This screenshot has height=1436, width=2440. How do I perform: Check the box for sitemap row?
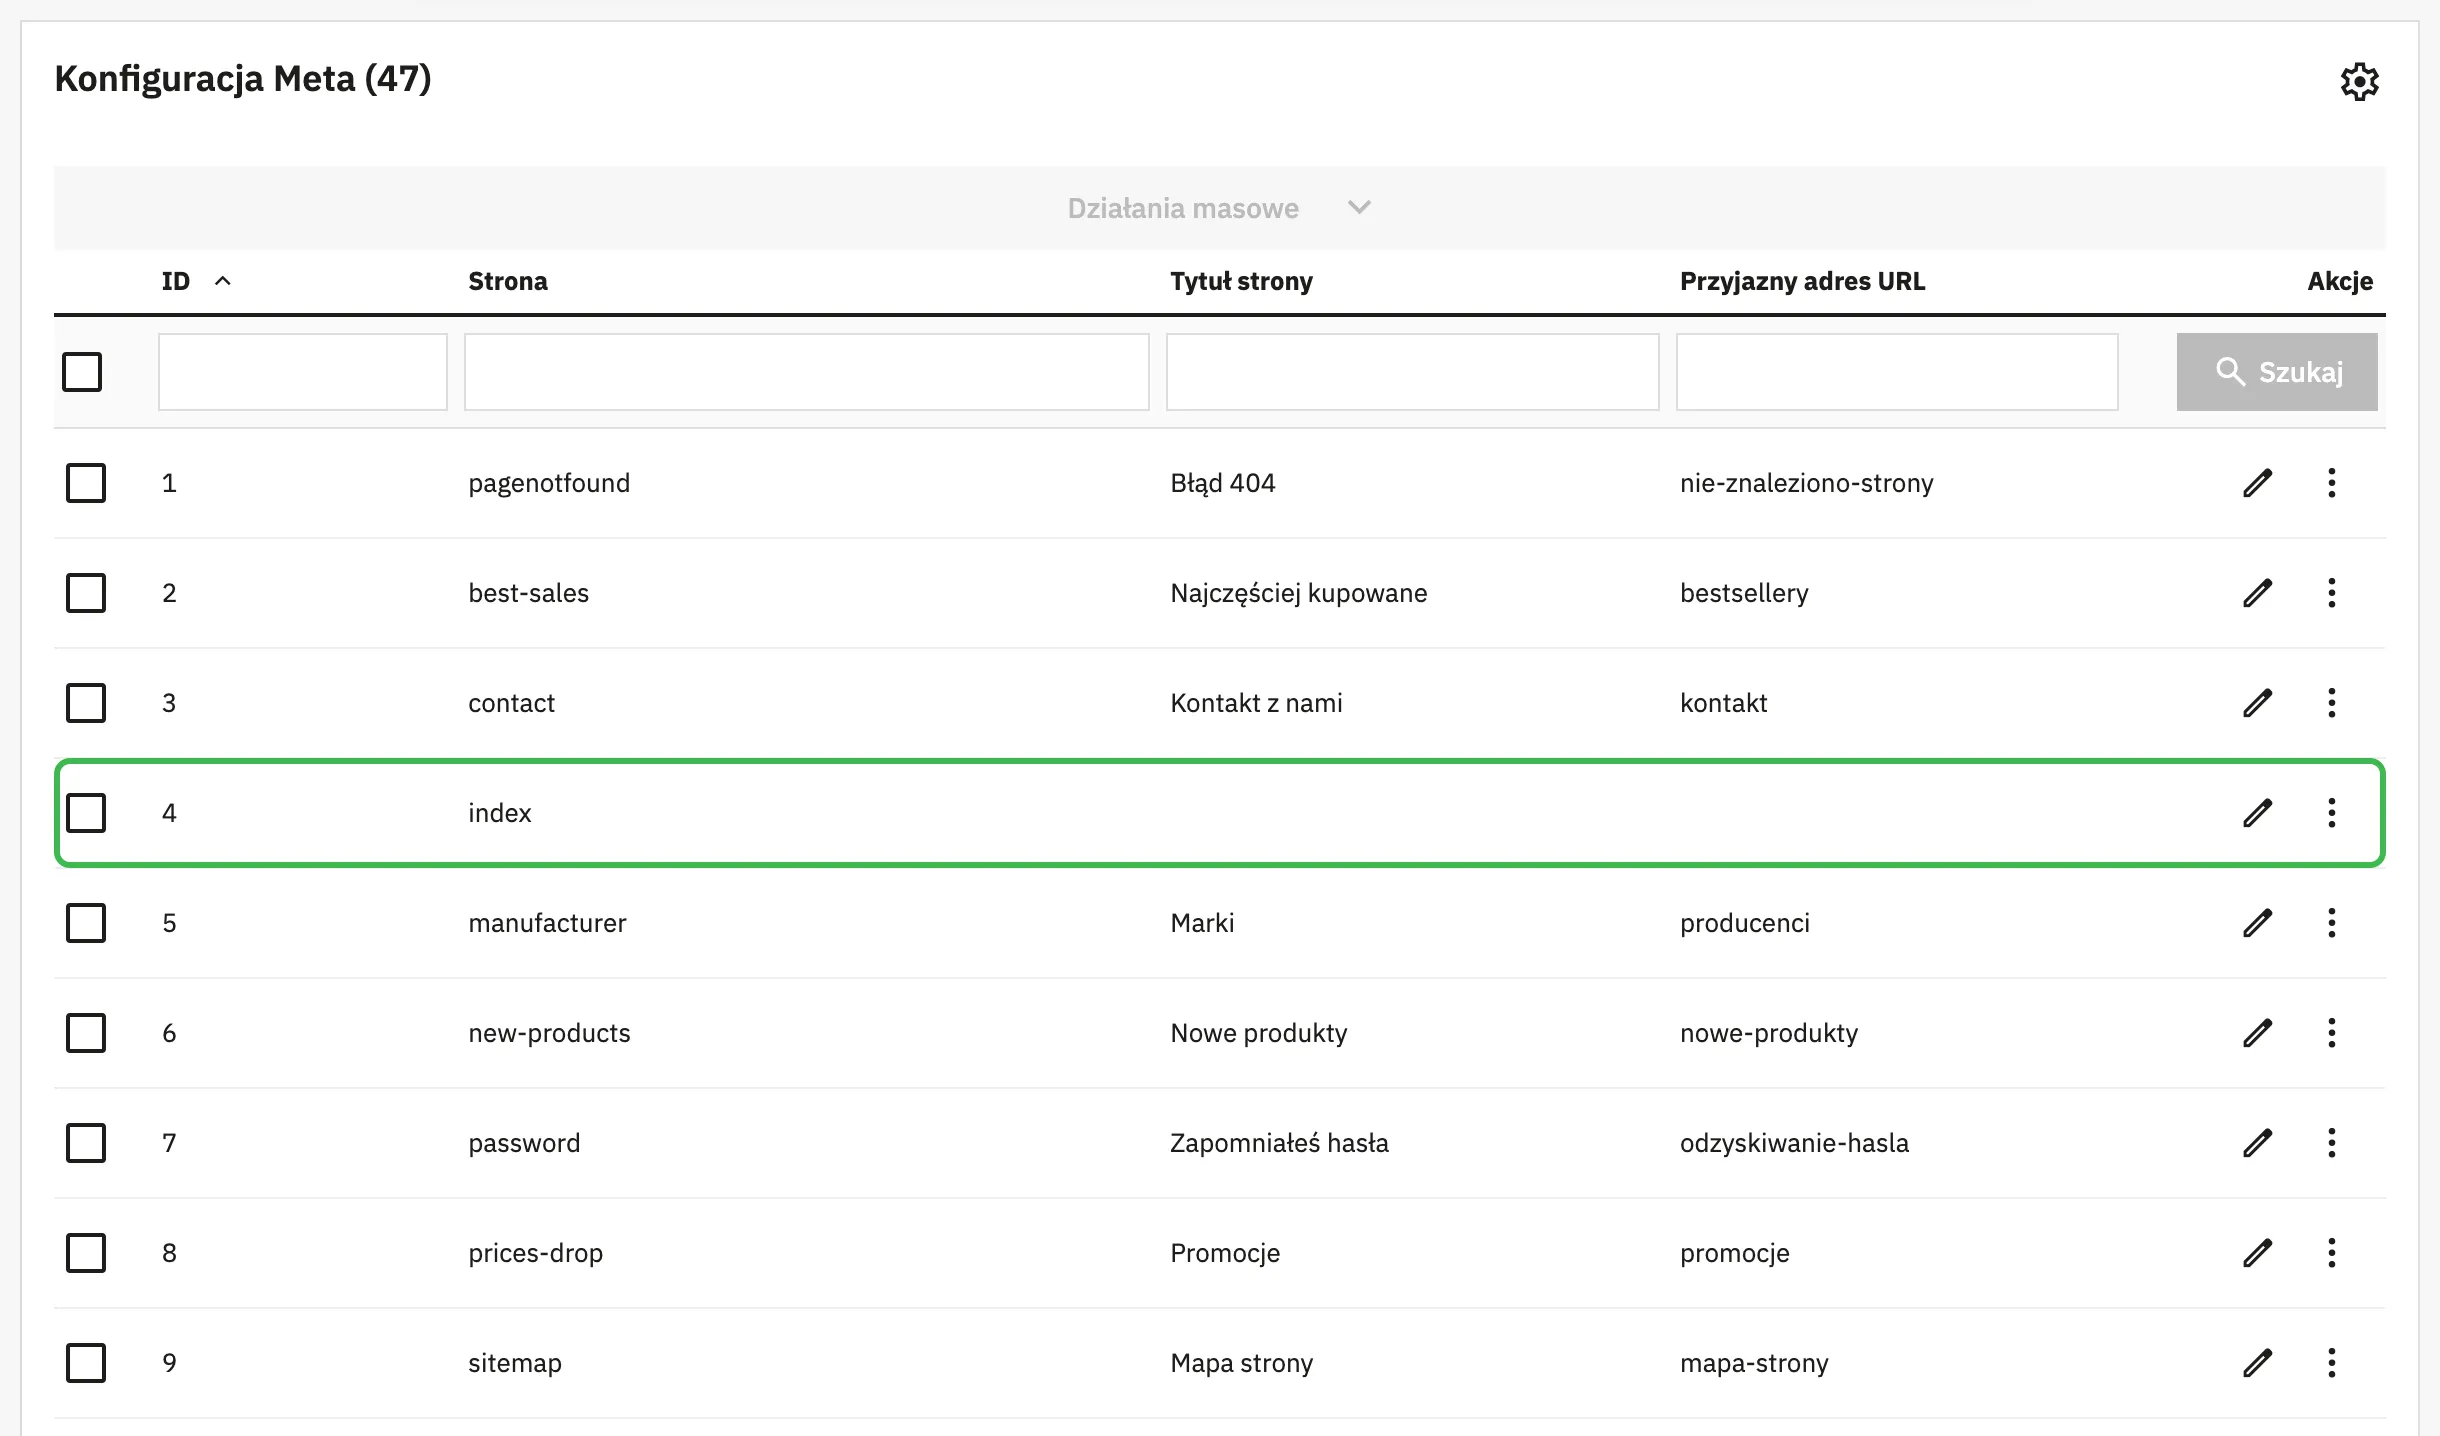point(86,1363)
